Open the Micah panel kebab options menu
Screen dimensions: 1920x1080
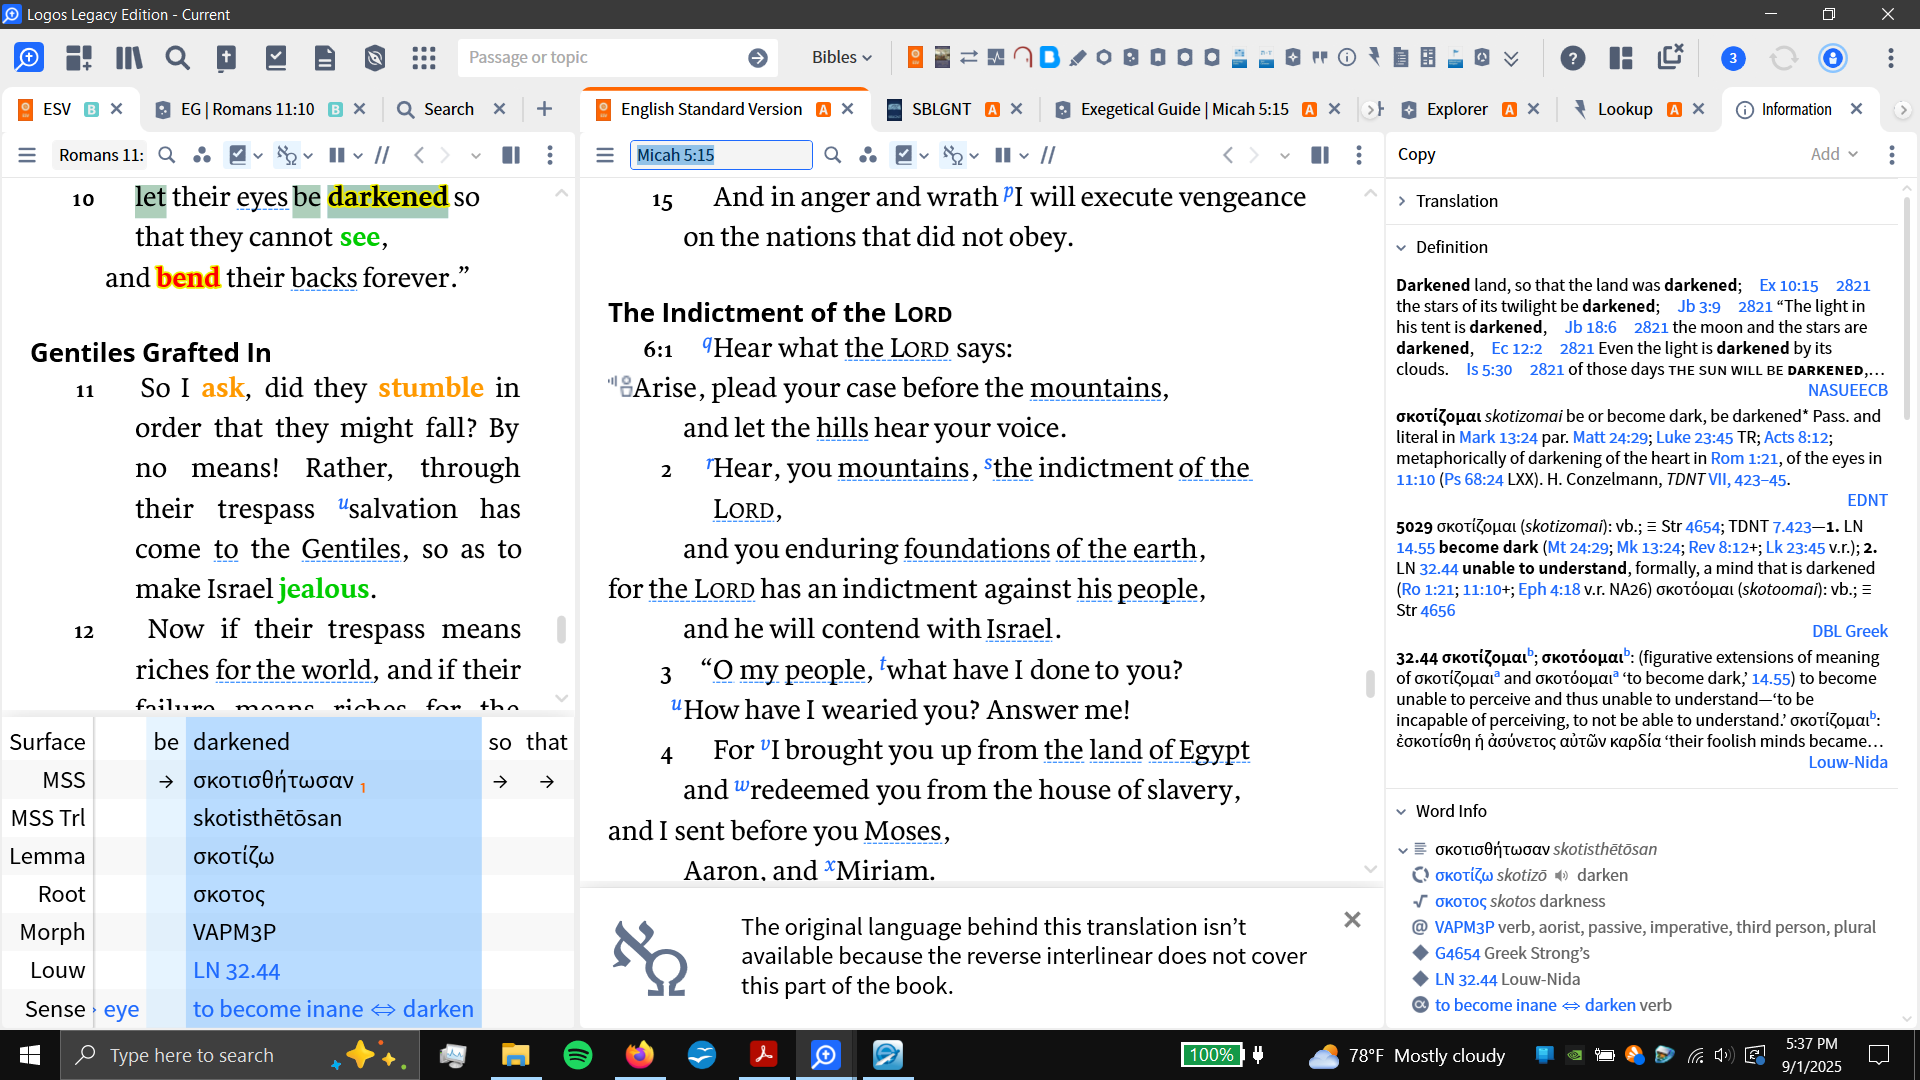click(1358, 155)
